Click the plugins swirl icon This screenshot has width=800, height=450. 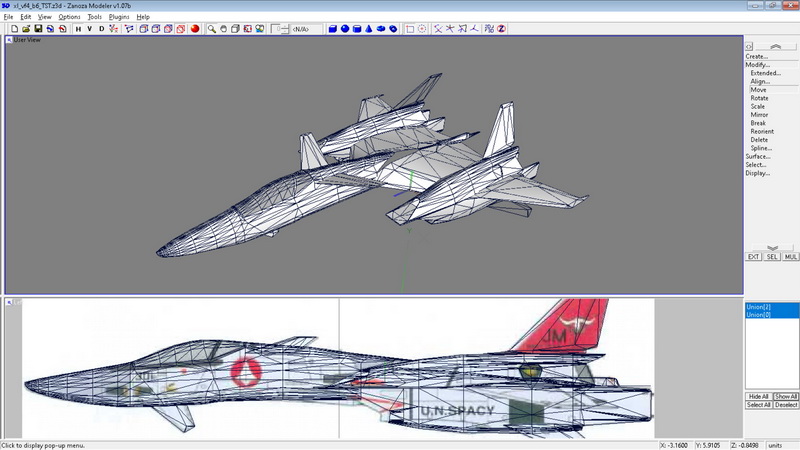pyautogui.click(x=489, y=29)
